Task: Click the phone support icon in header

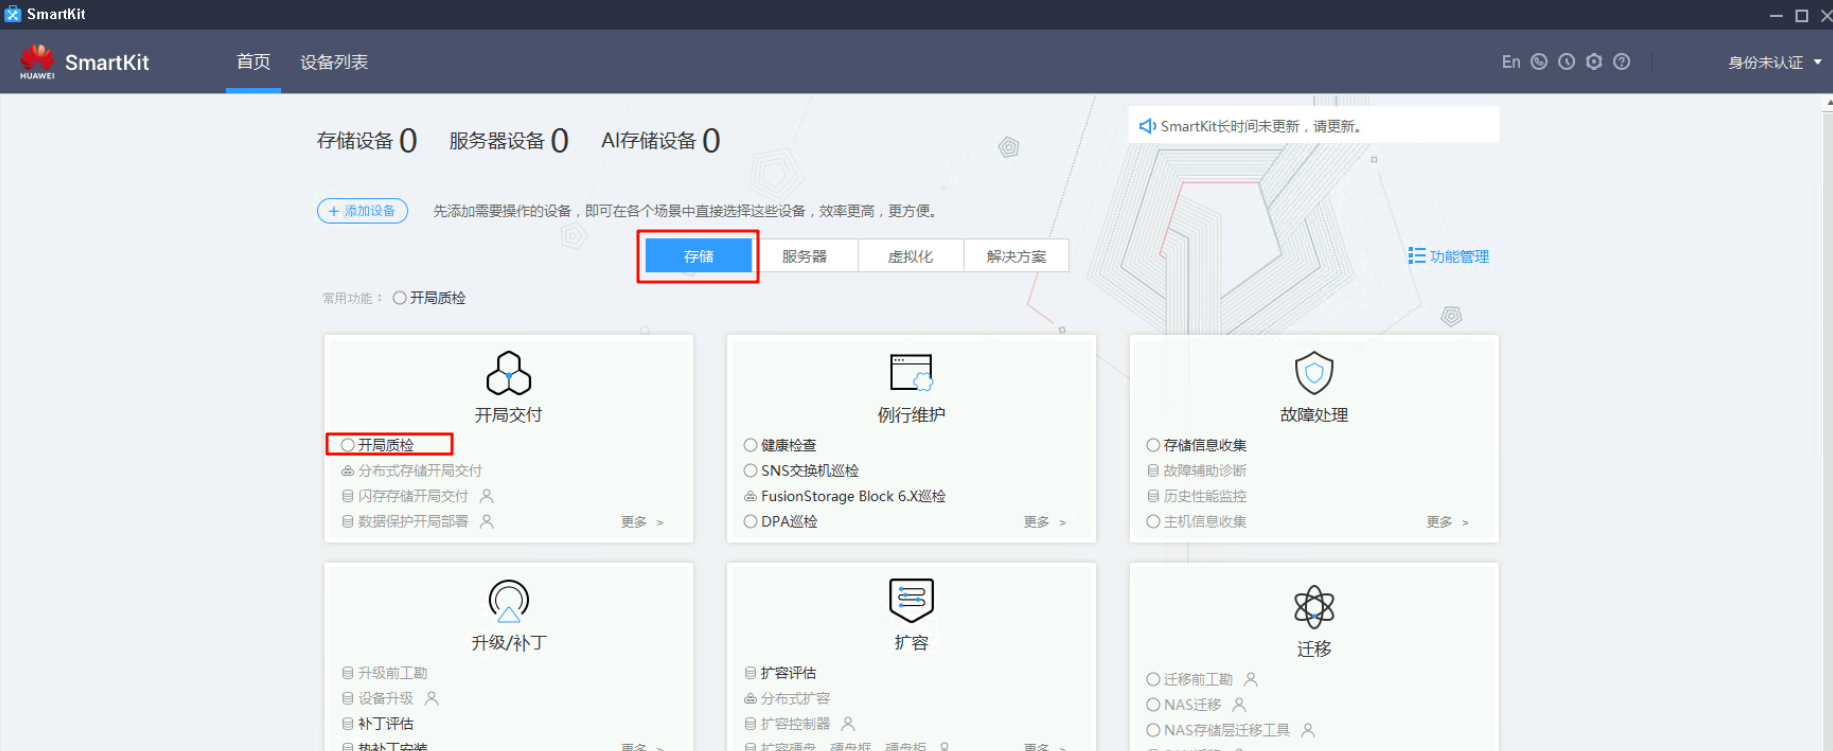Action: point(1539,62)
